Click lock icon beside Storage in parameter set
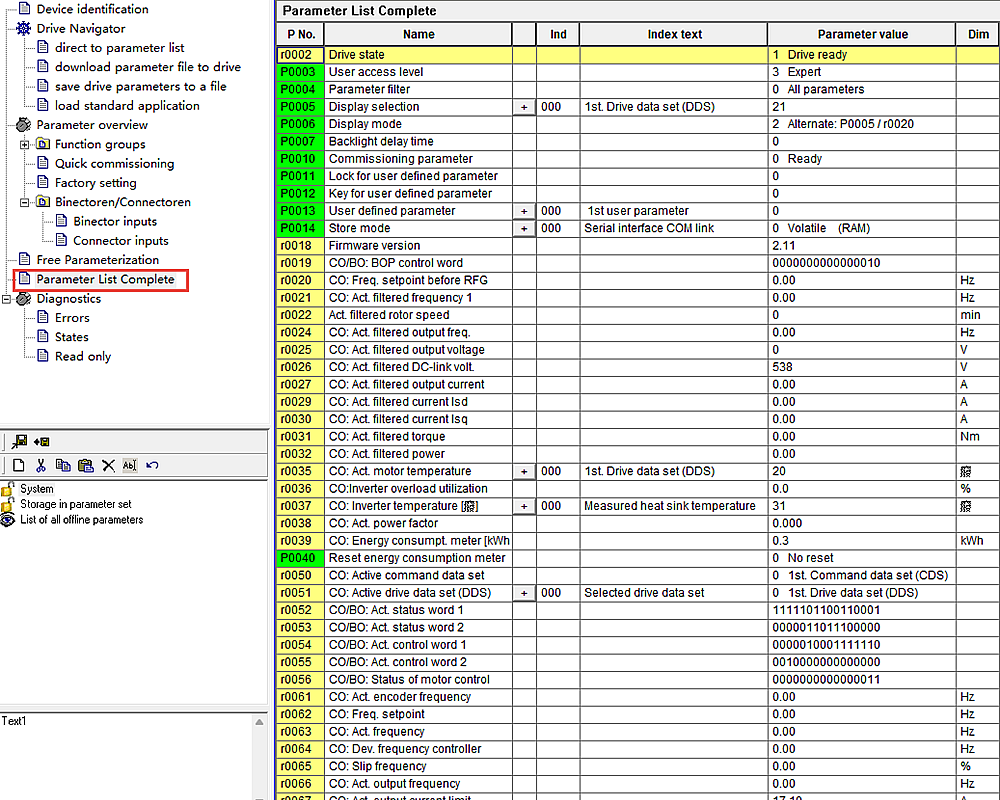This screenshot has height=800, width=1000. coord(8,505)
